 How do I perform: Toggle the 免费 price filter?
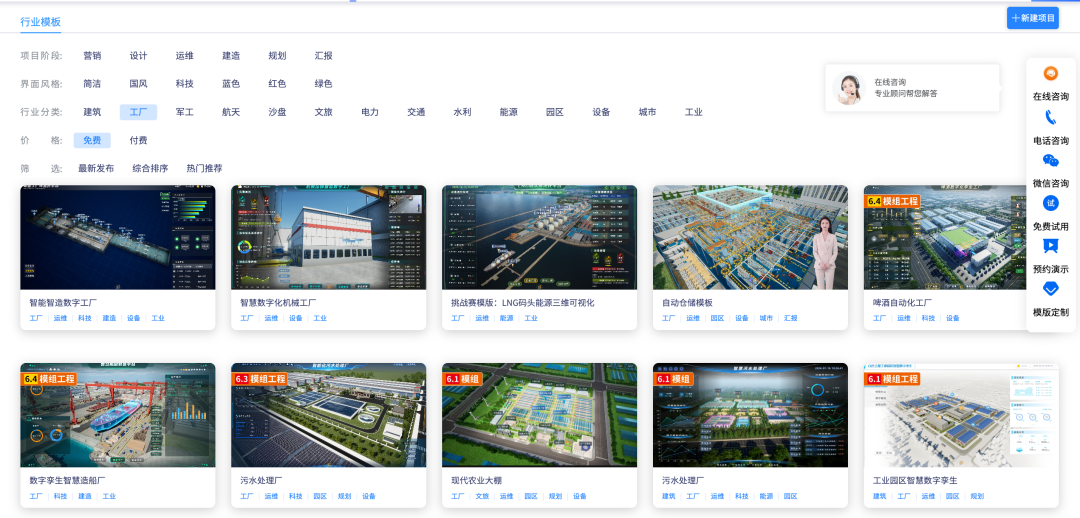coord(92,141)
